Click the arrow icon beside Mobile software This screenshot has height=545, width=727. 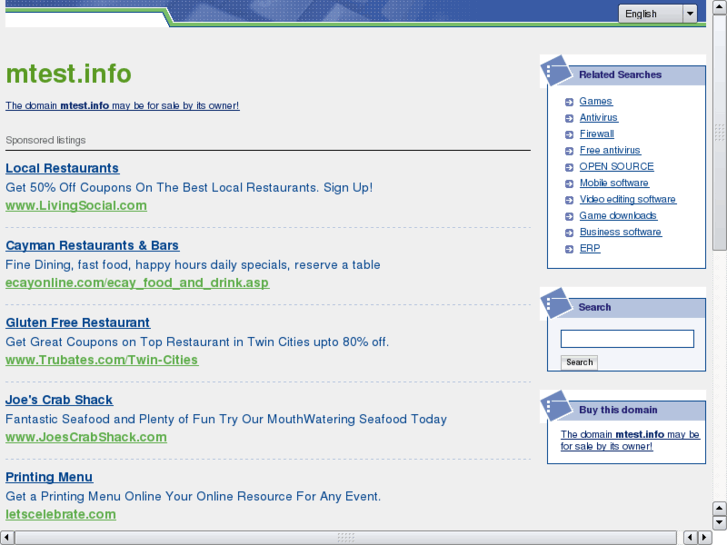coord(569,184)
